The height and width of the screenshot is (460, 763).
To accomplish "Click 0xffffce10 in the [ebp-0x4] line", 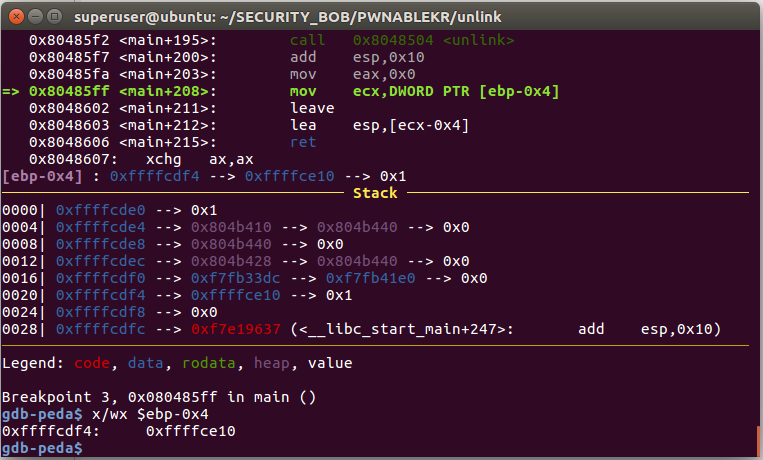I will tap(290, 176).
